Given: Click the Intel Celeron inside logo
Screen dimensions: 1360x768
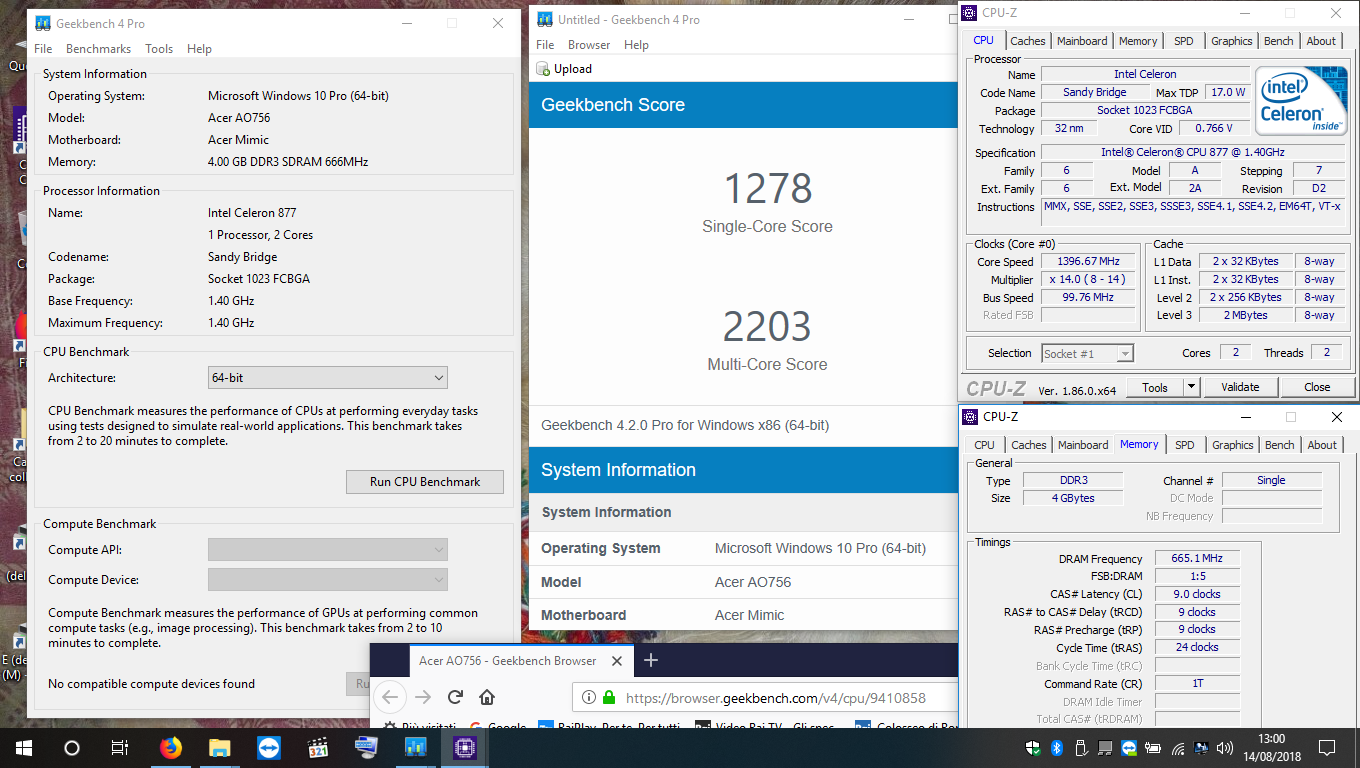Looking at the screenshot, I should (x=1301, y=101).
